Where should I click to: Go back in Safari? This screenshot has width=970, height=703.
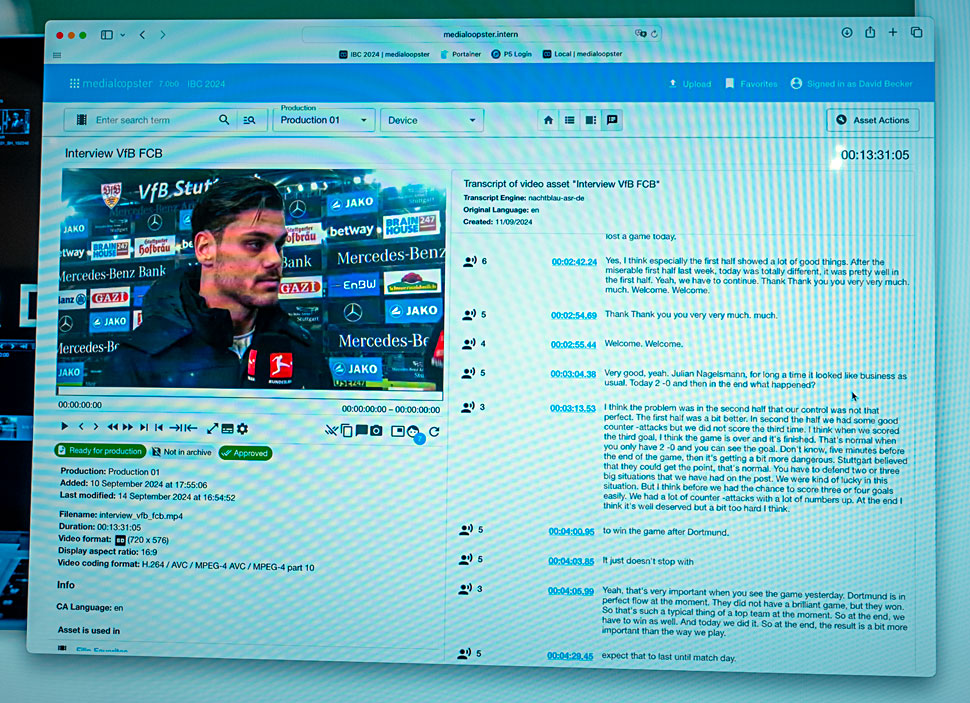[142, 35]
